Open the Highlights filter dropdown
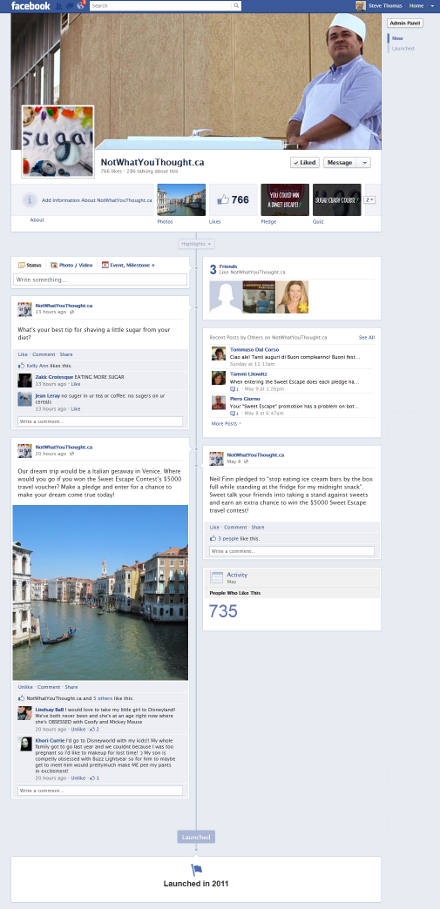This screenshot has width=440, height=909. point(196,244)
